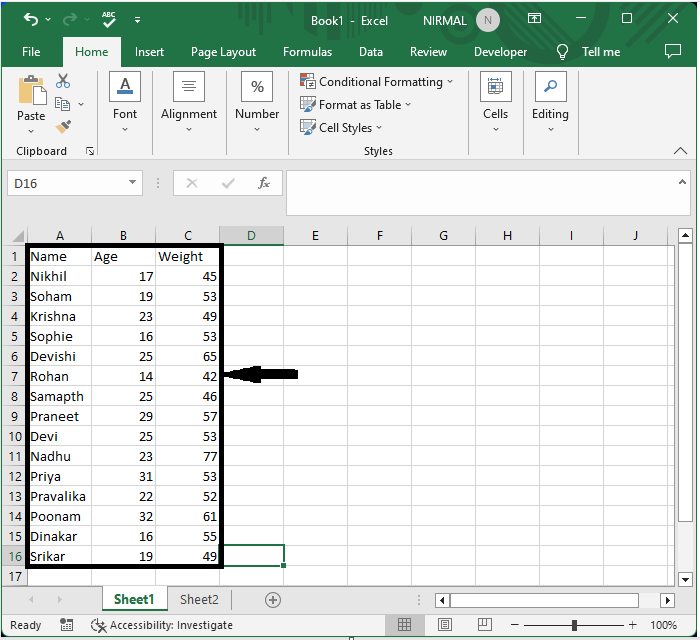Image resolution: width=700 pixels, height=640 pixels.
Task: Click the Macro recording status bar icon
Action: pos(67,625)
